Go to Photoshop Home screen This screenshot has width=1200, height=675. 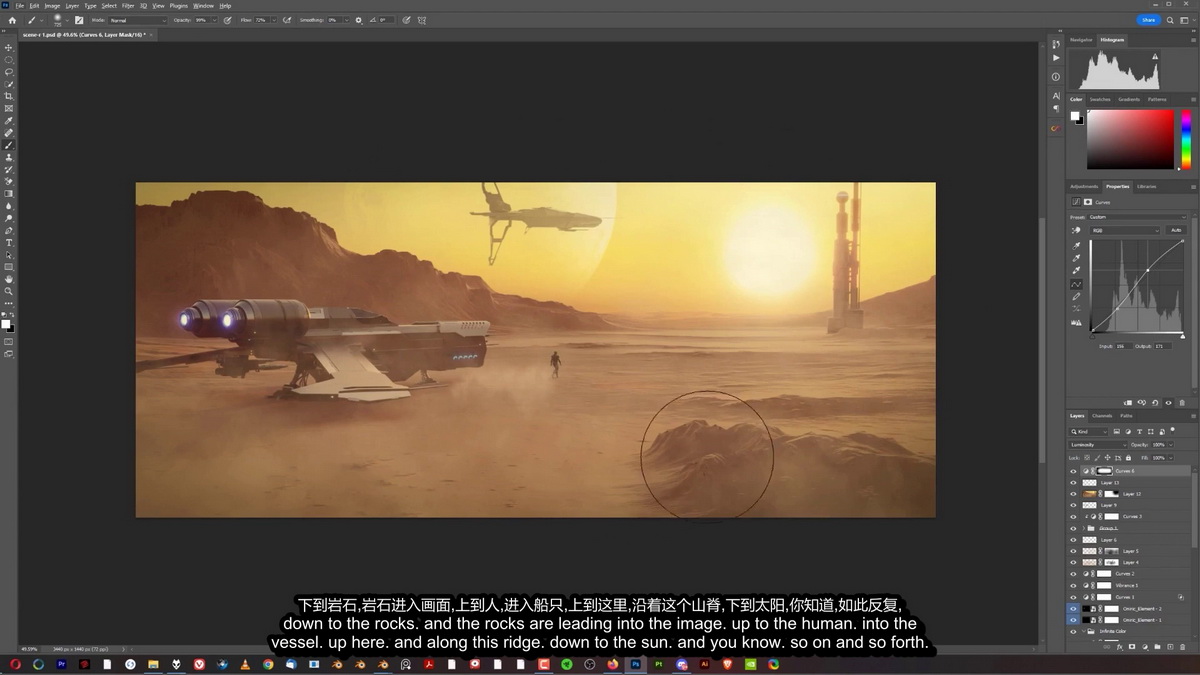point(12,20)
